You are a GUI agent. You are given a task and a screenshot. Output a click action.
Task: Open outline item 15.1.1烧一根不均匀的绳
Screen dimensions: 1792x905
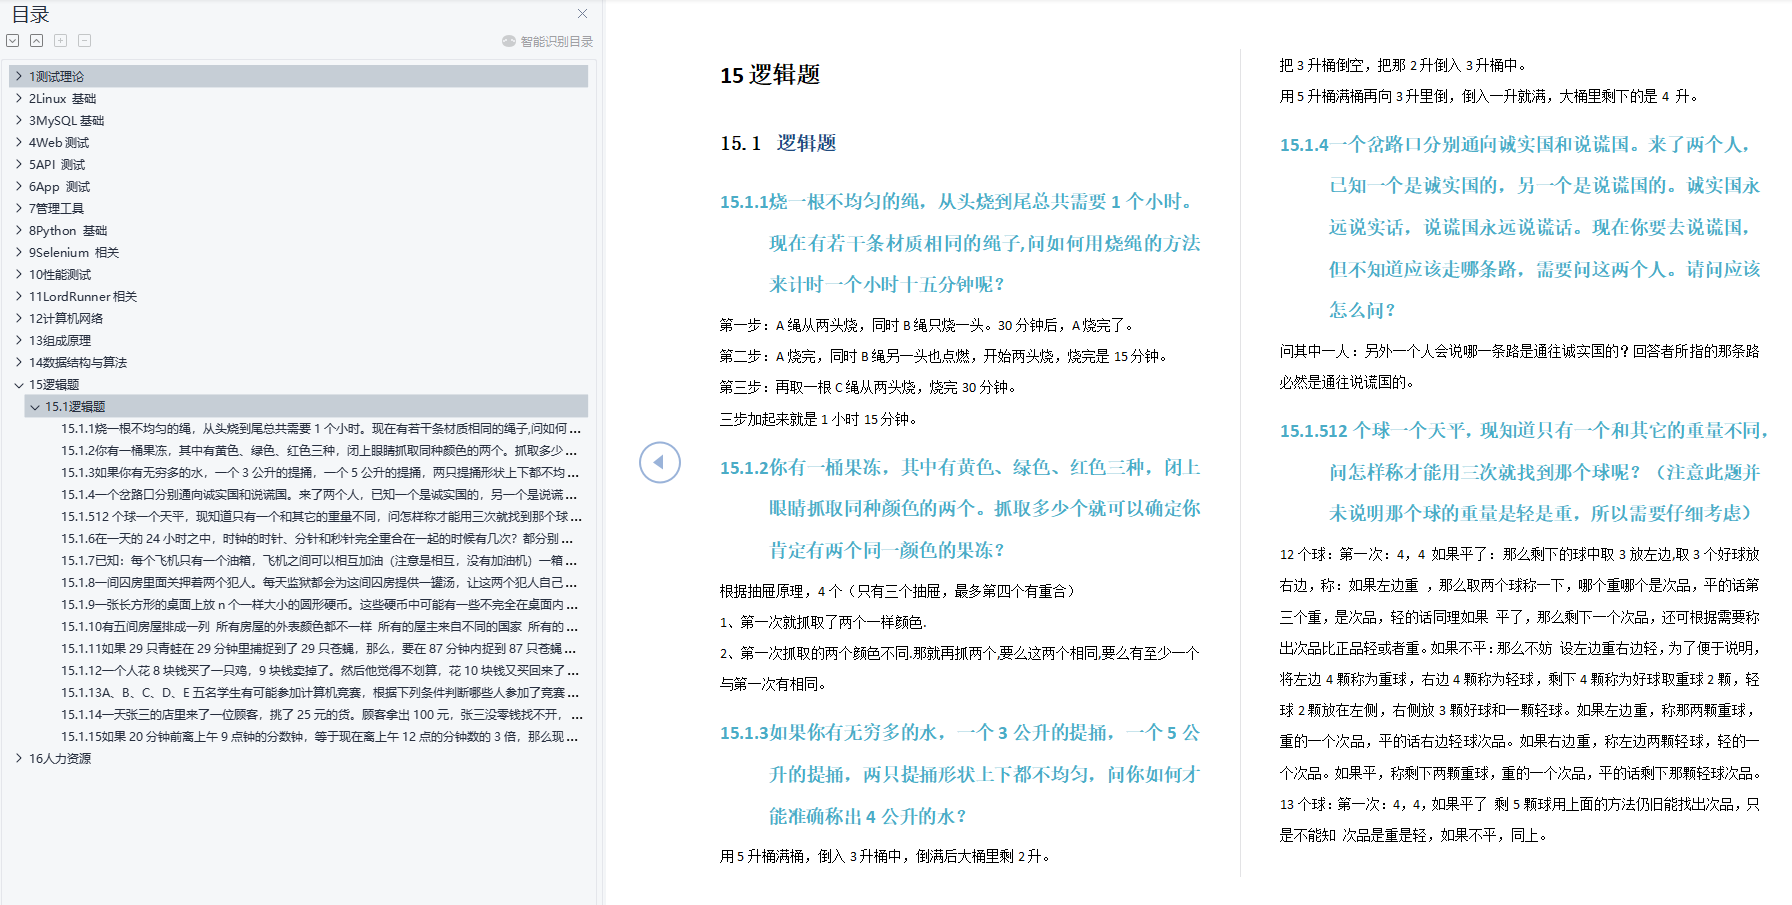tap(320, 428)
